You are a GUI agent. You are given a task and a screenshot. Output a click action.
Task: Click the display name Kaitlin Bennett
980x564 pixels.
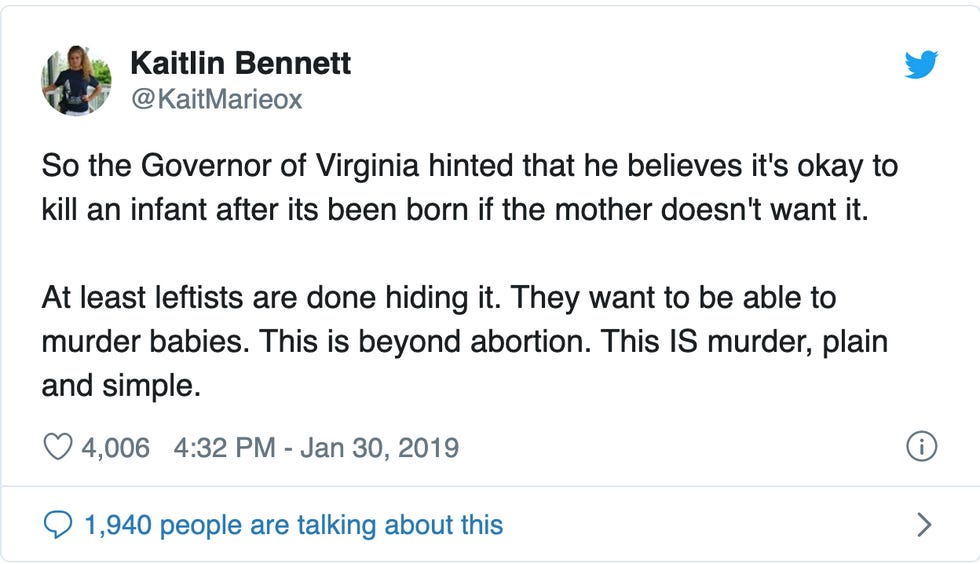[x=240, y=64]
